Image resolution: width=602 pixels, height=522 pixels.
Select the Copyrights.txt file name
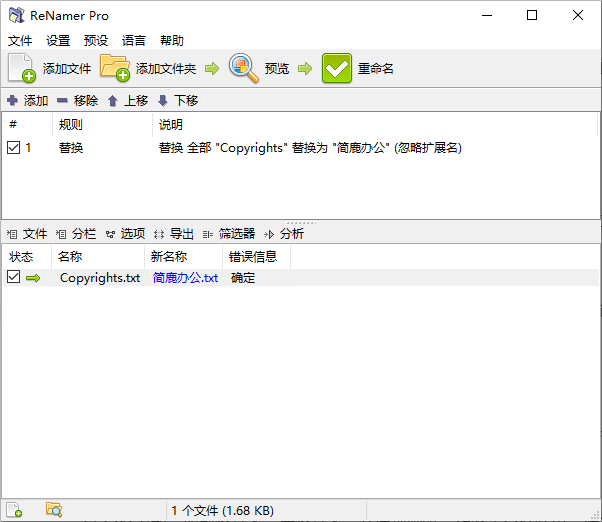(100, 278)
